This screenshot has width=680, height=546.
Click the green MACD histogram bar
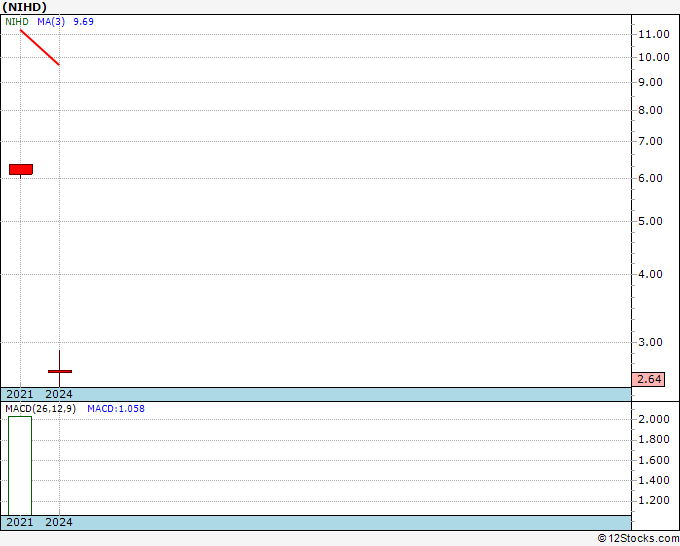coord(20,466)
